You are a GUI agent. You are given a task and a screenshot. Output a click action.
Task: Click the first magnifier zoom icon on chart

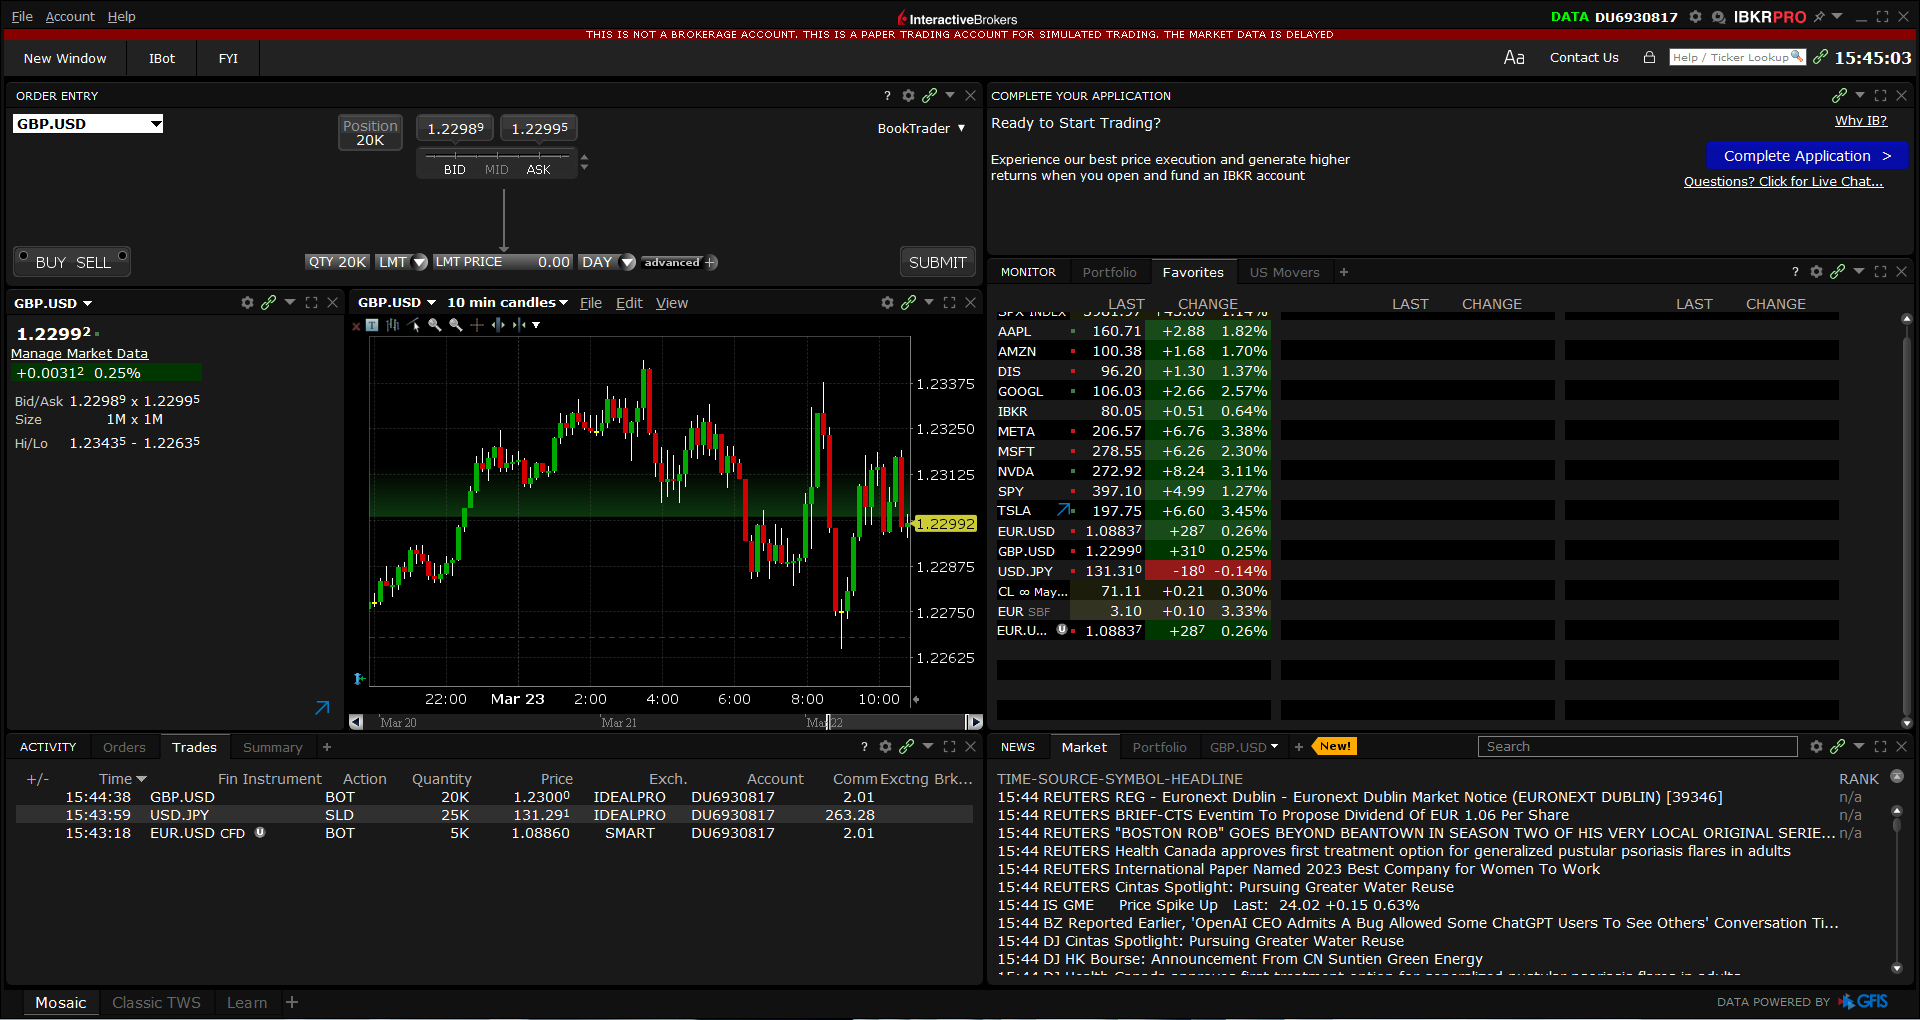pyautogui.click(x=435, y=325)
